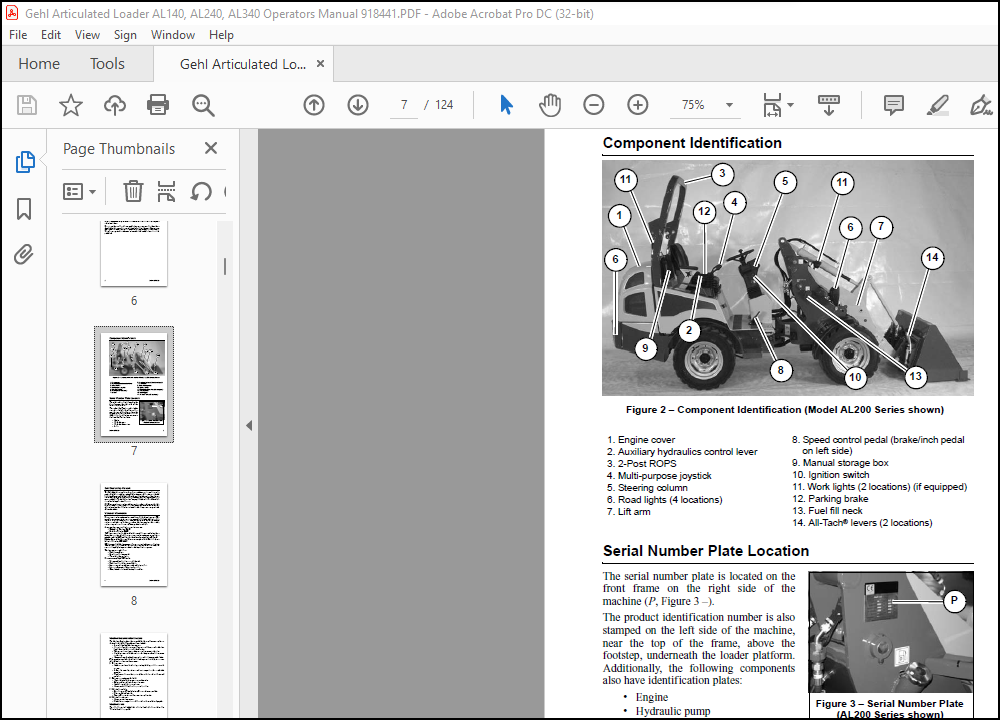
Task: Click the upload to cloud icon
Action: point(115,105)
